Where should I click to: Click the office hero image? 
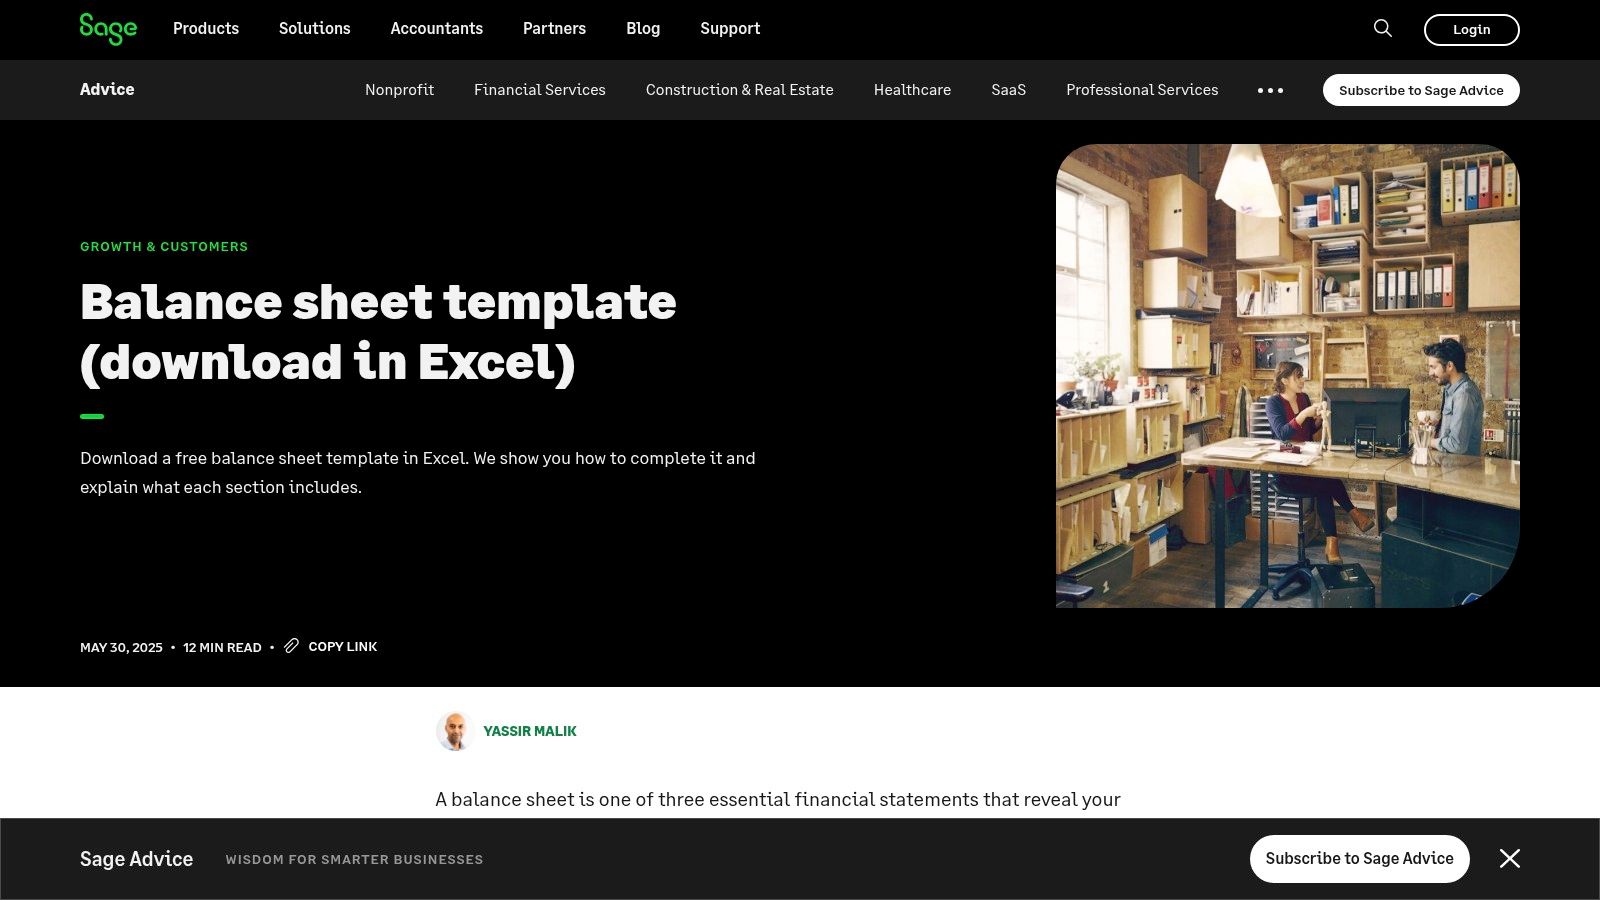coord(1288,377)
